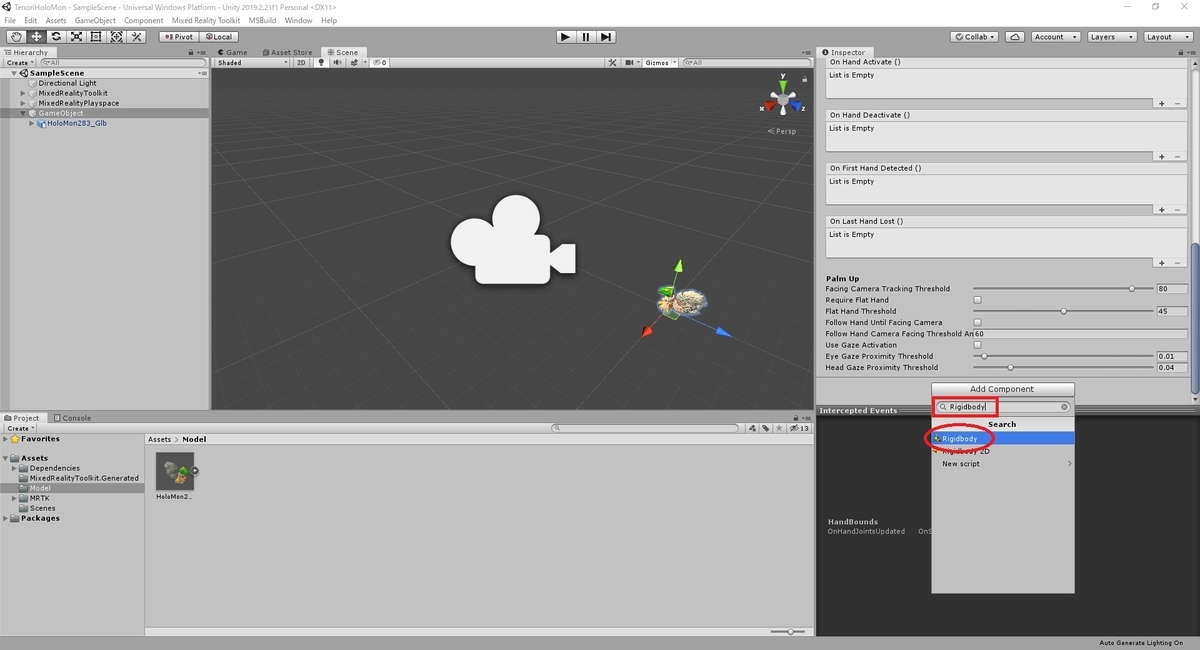Toggle scene effects image icon
Screen dimensions: 1200x650
(353, 62)
